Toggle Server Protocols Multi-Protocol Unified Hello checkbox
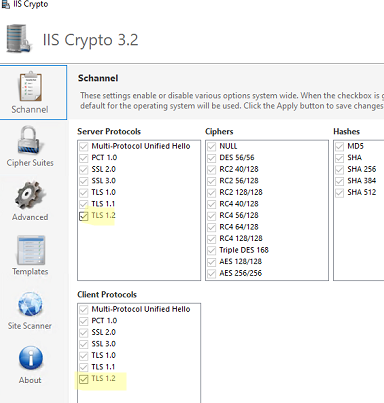This screenshot has width=384, height=403. [x=84, y=147]
